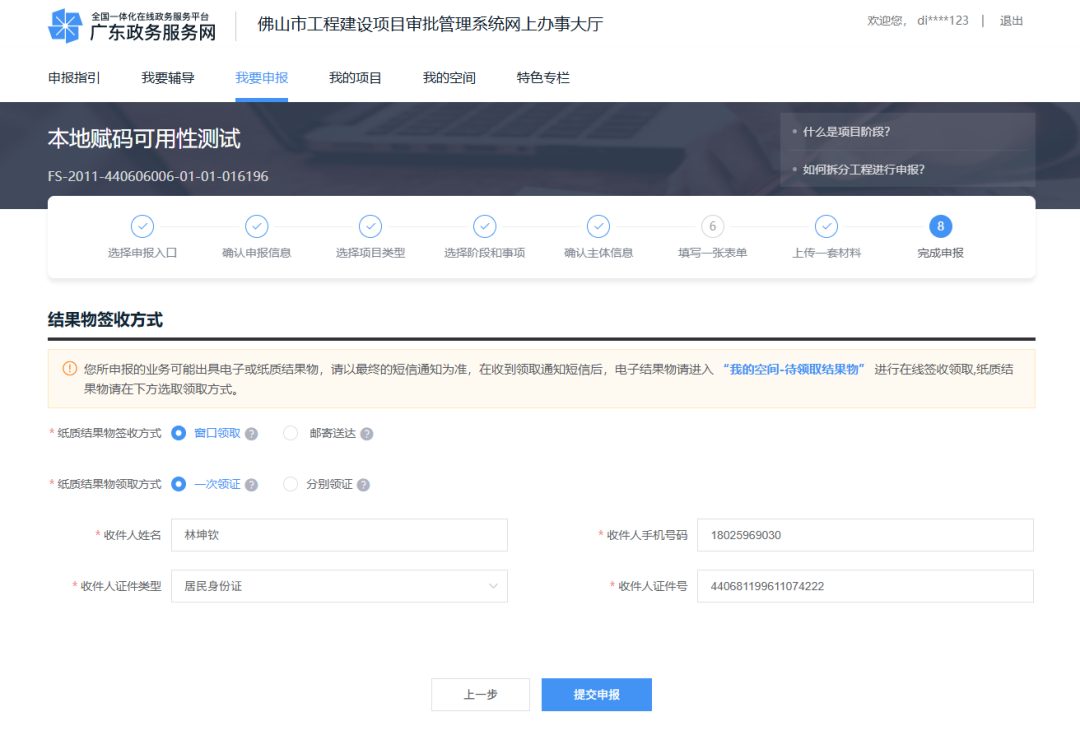The image size is (1080, 740).
Task: Go back with 上一步 button
Action: [480, 695]
